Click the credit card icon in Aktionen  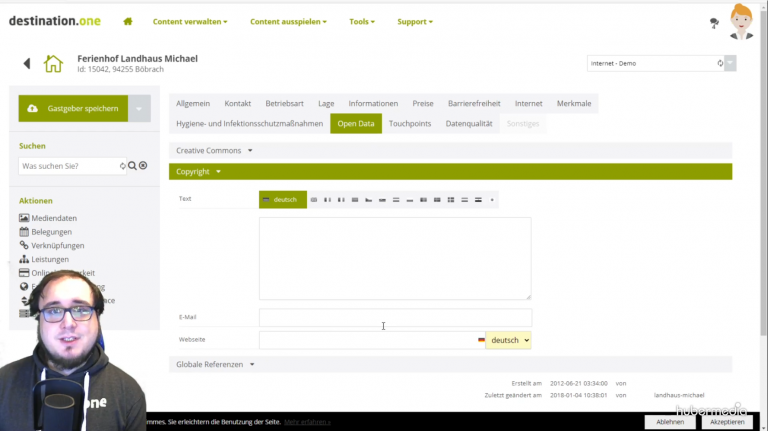(24, 273)
